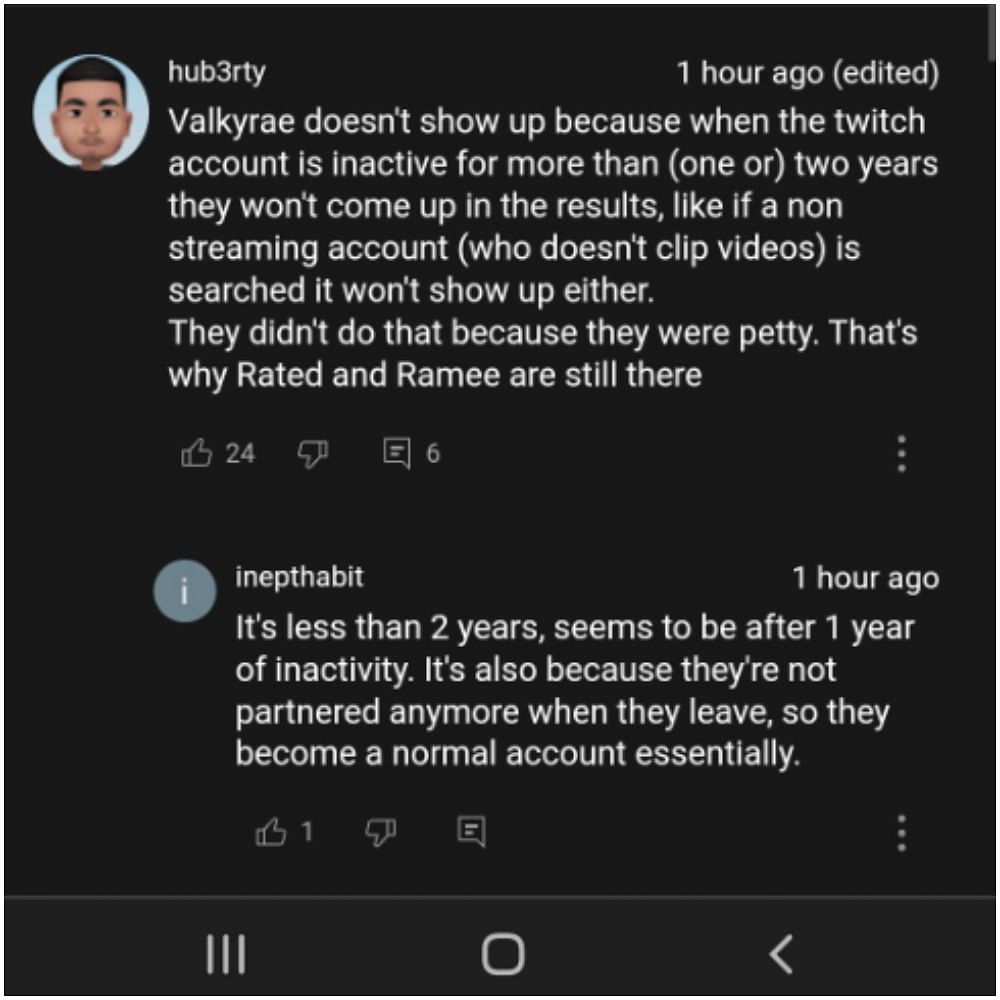Like inepthabit's reply
Screen dimensions: 1000x1000
click(272, 831)
